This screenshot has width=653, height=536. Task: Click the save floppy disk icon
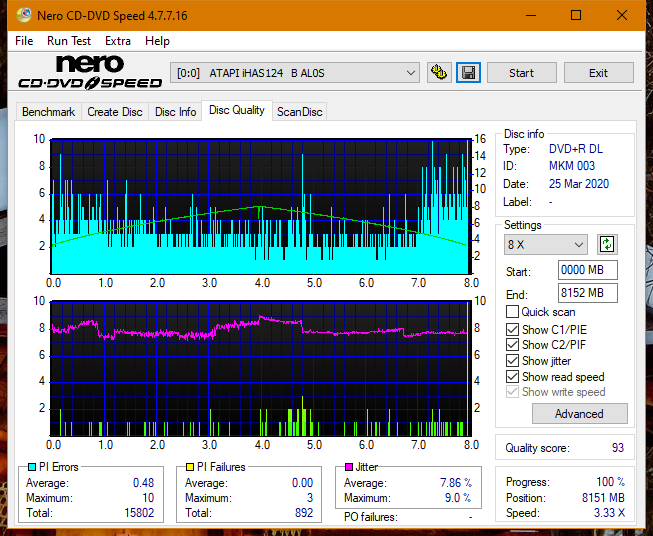coord(469,73)
